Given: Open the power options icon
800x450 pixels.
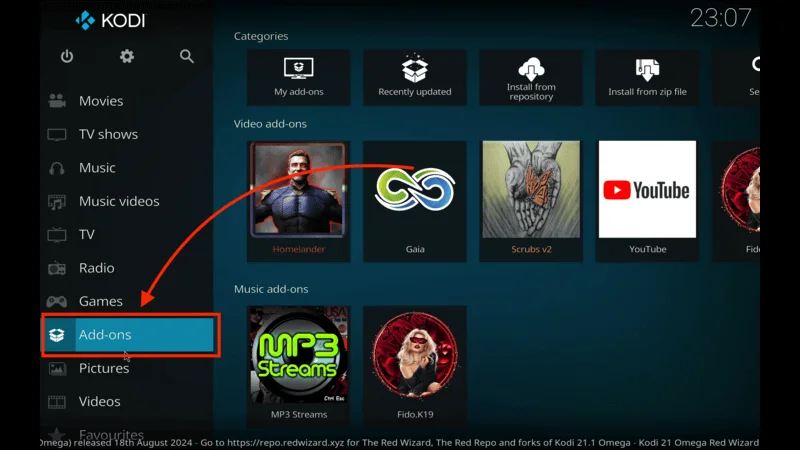Looking at the screenshot, I should 67,56.
